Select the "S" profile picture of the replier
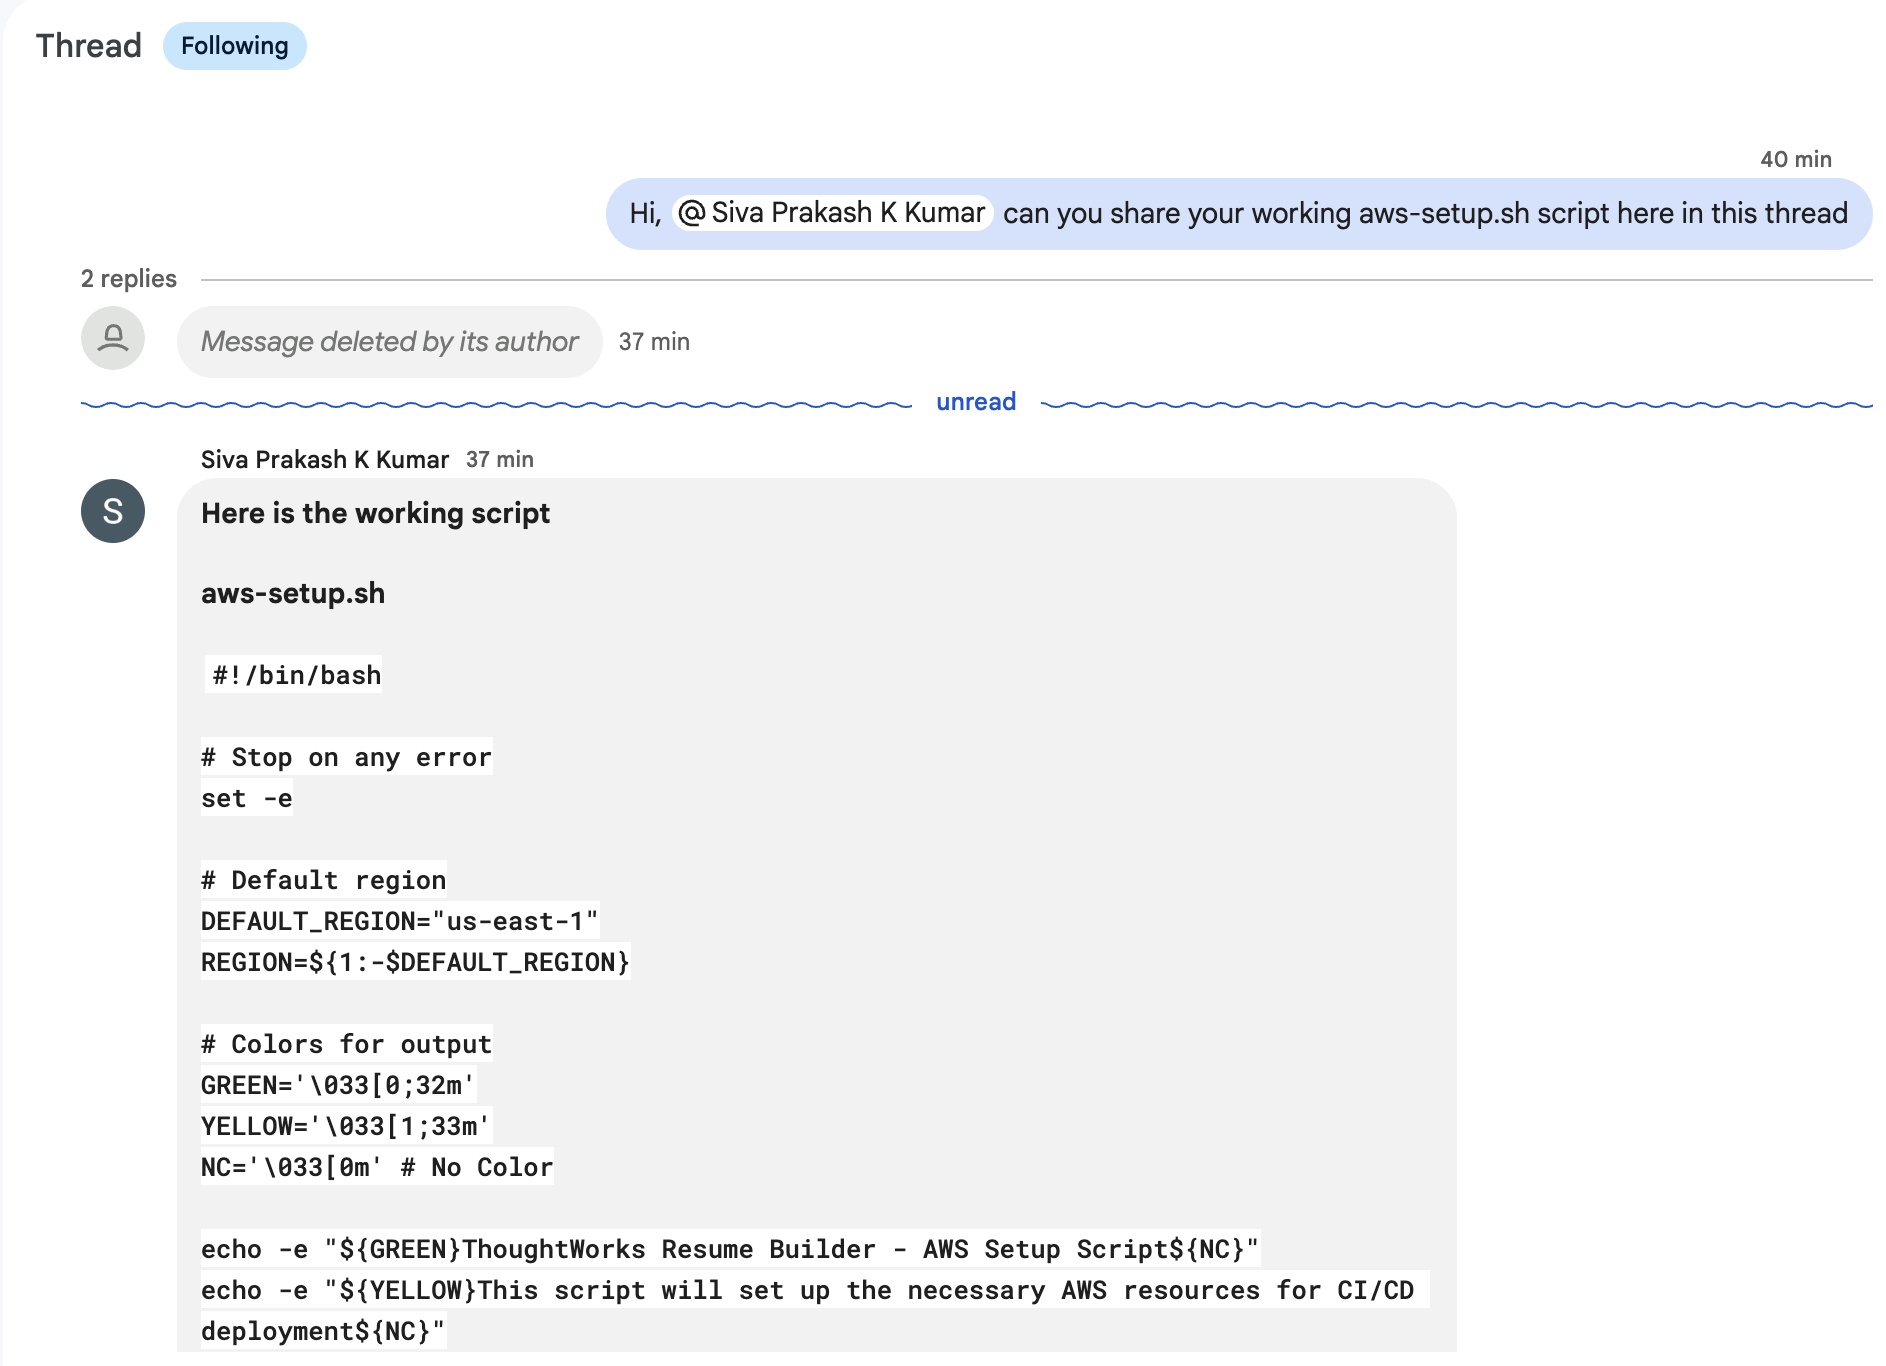 click(112, 511)
